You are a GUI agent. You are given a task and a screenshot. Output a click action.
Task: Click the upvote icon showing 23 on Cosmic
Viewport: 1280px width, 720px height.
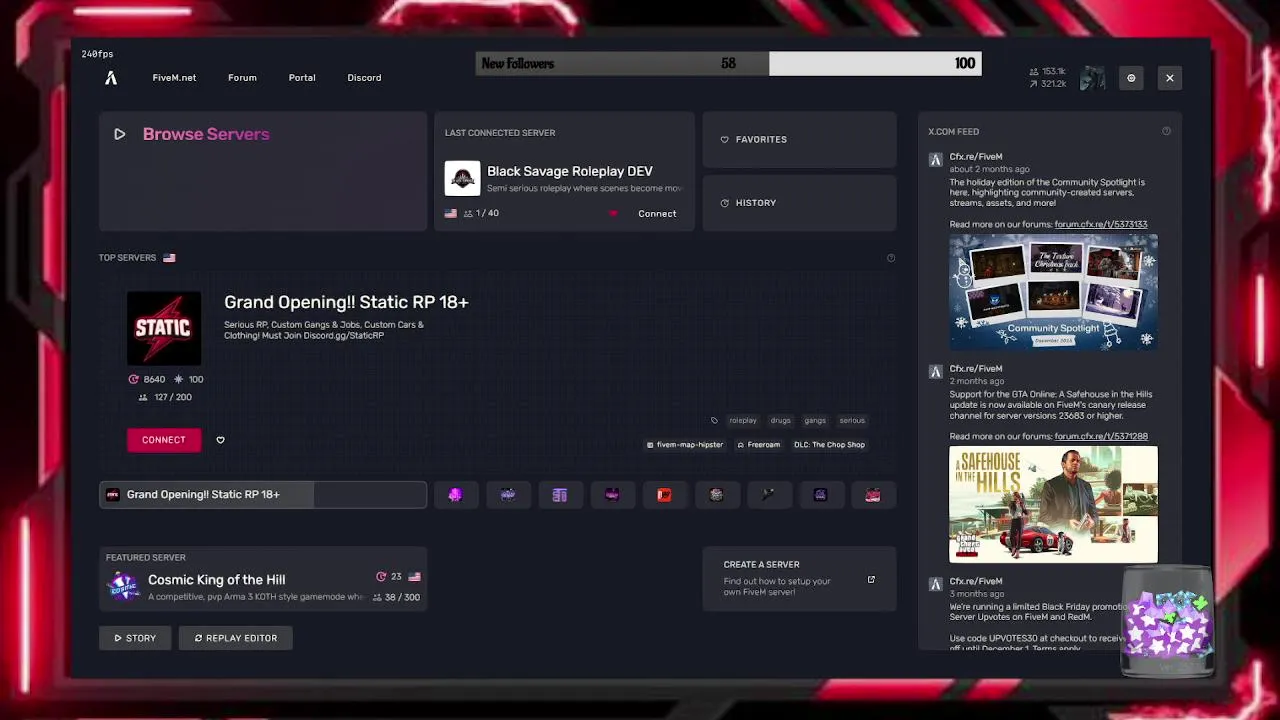point(381,577)
